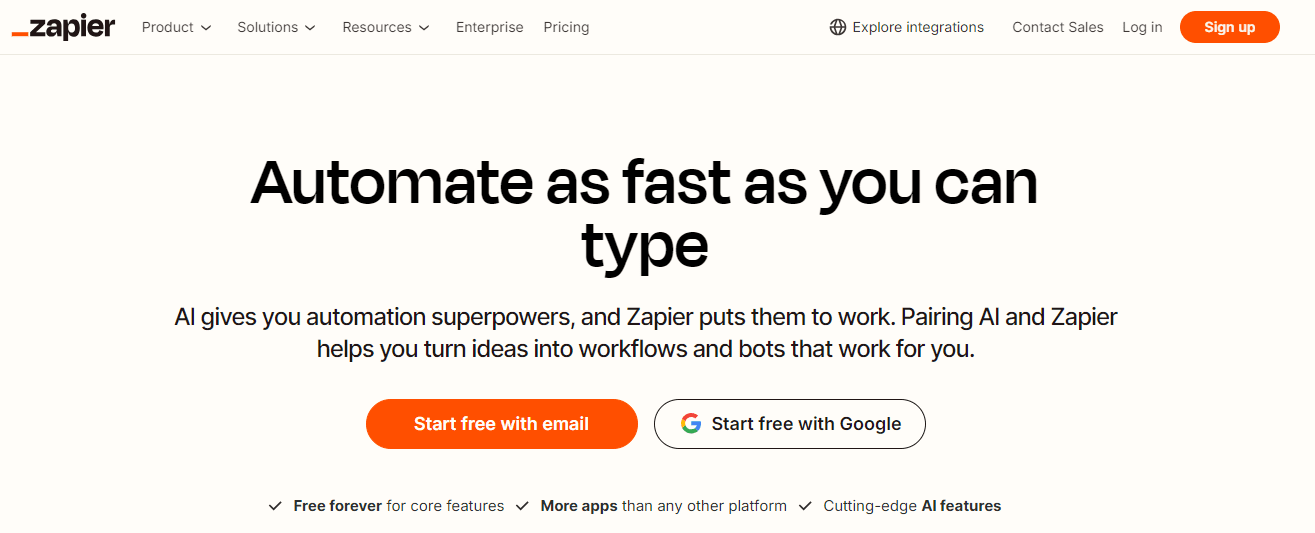Image resolution: width=1315 pixels, height=533 pixels.
Task: Click the checkmark beside Free forever
Action: tap(275, 506)
